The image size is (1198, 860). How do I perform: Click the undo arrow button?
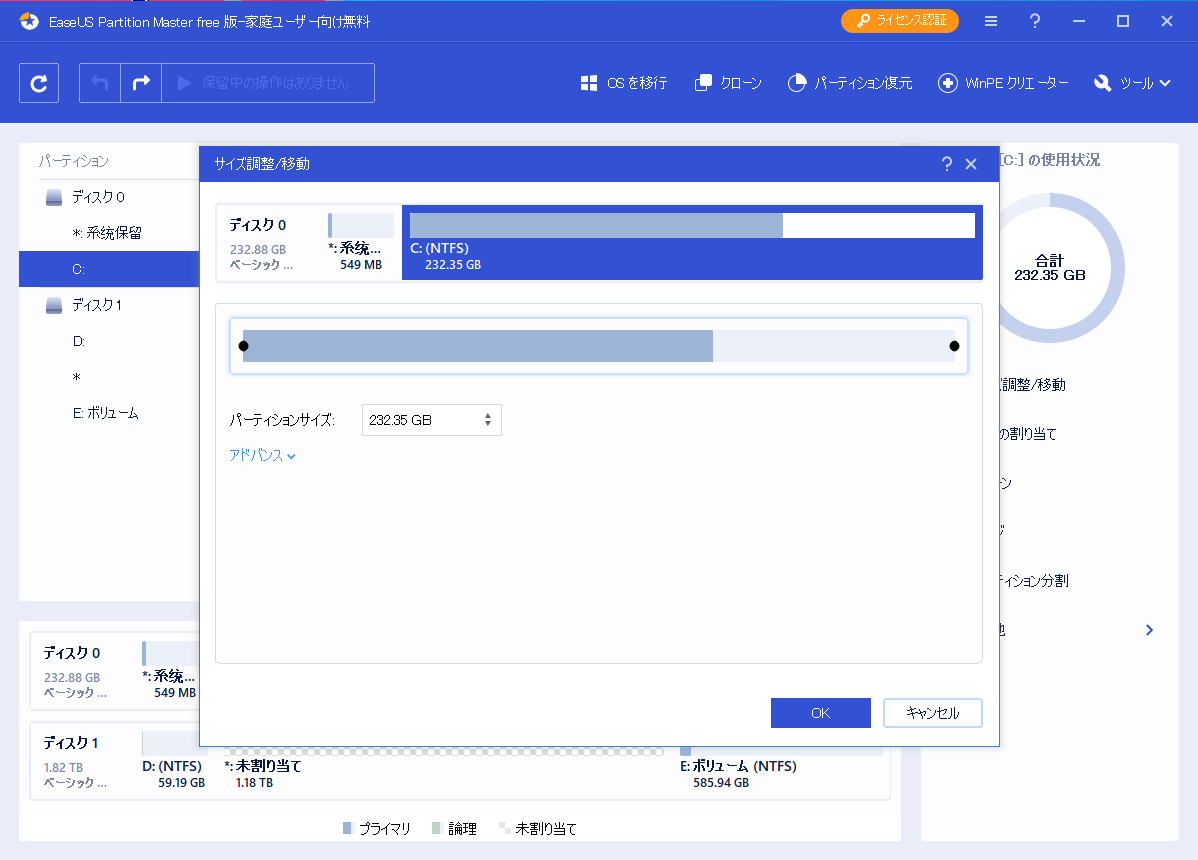[100, 82]
